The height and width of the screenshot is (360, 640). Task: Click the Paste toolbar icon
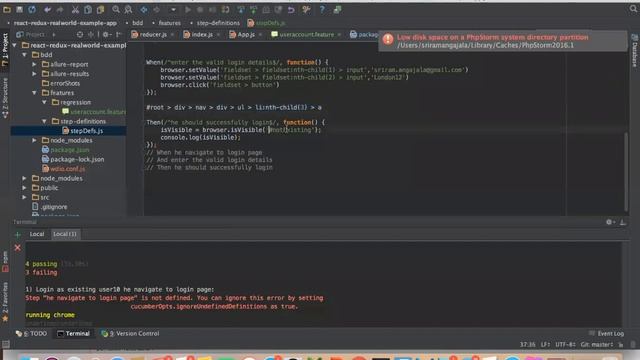[100, 9]
